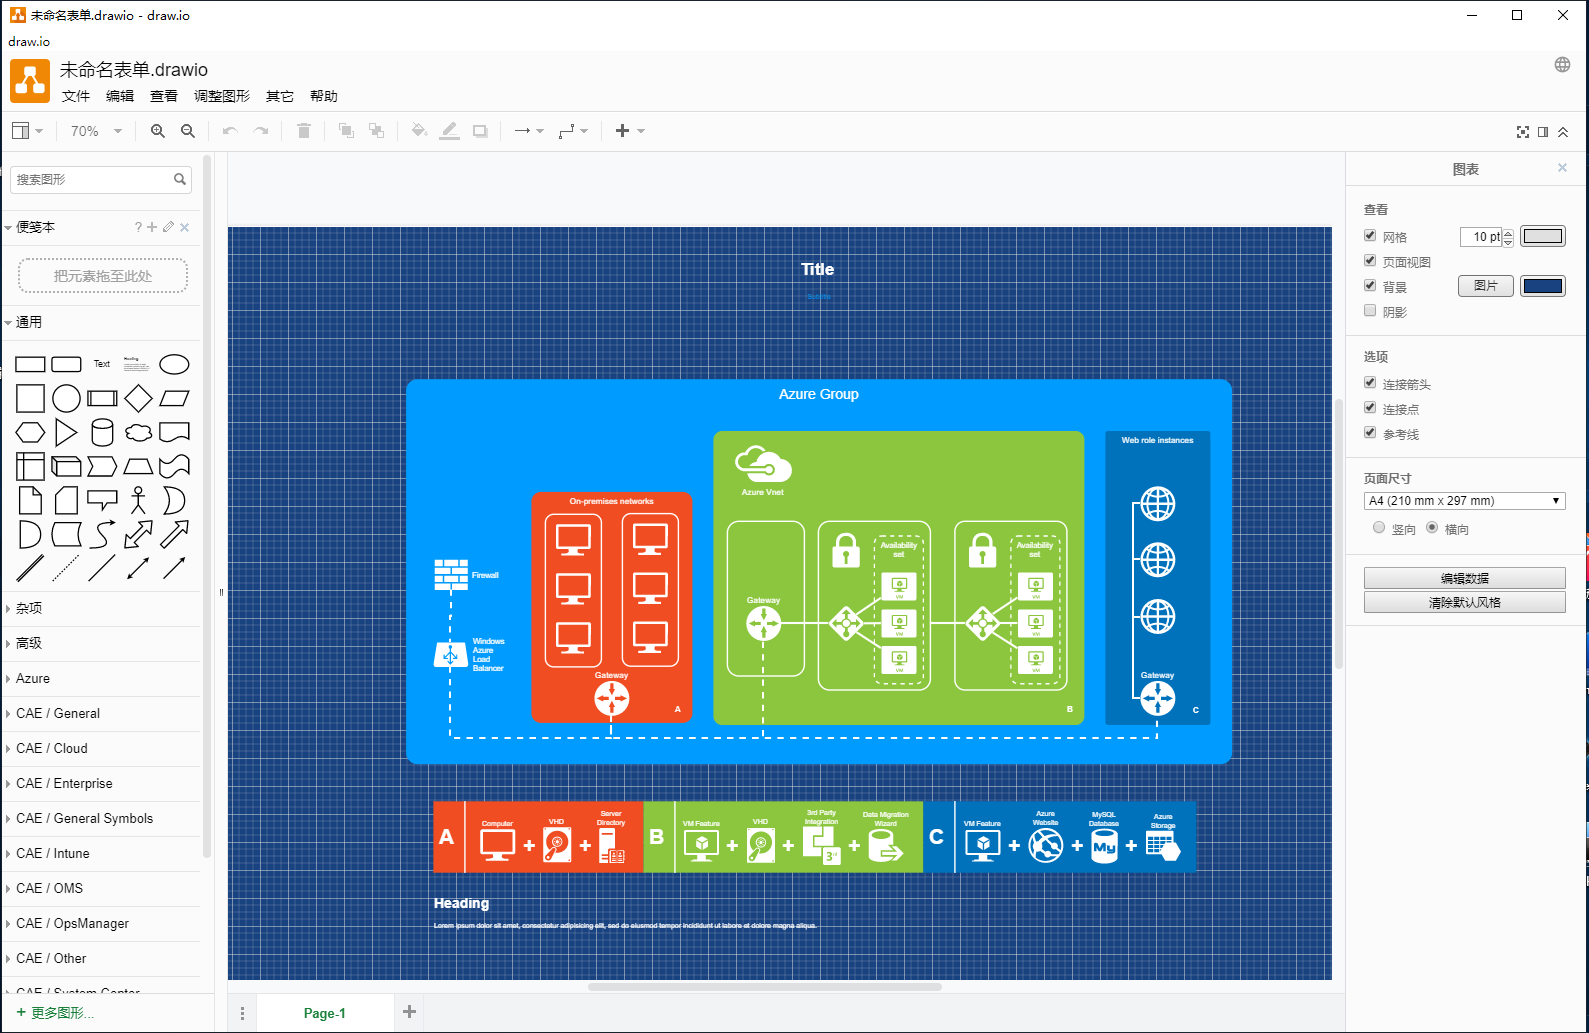The image size is (1589, 1033).
Task: Select the hexagon shape in General
Action: pos(30,432)
